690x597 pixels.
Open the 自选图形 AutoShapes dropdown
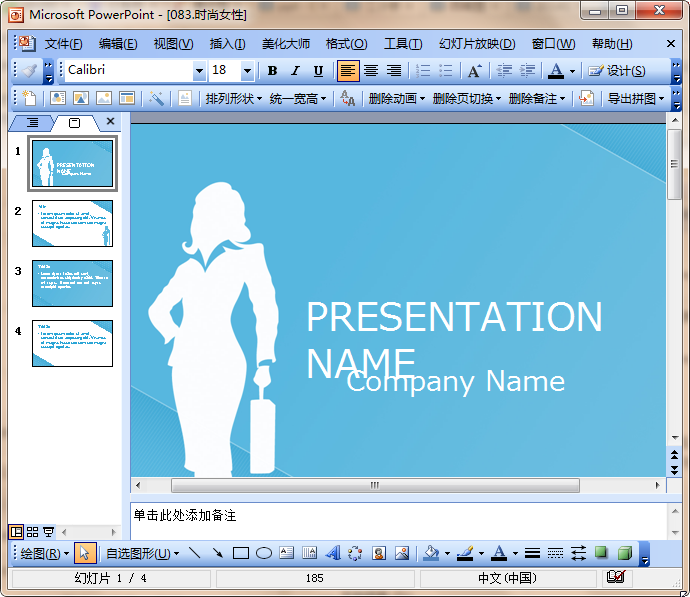[142, 553]
